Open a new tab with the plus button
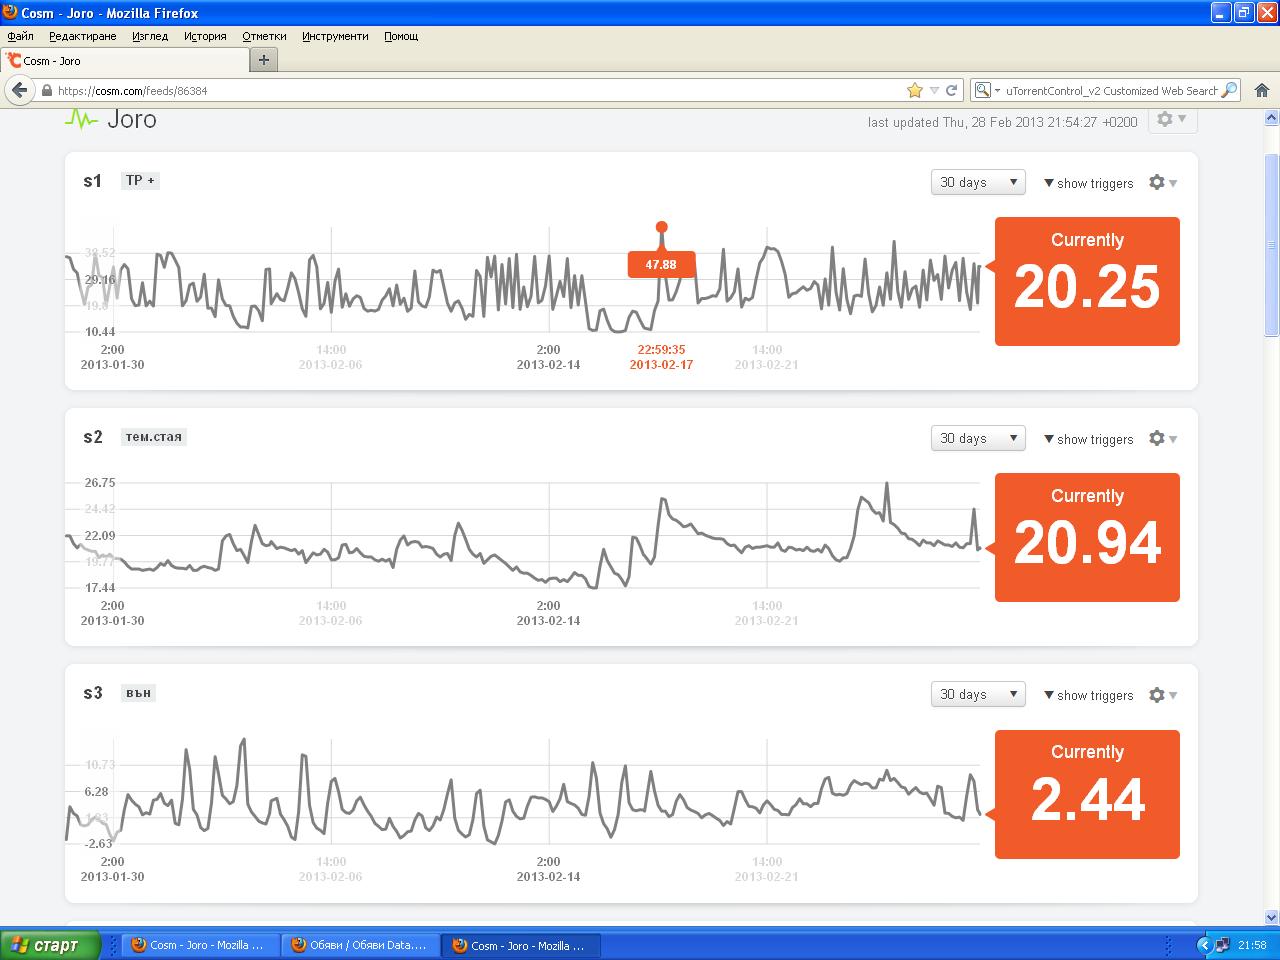 tap(264, 60)
